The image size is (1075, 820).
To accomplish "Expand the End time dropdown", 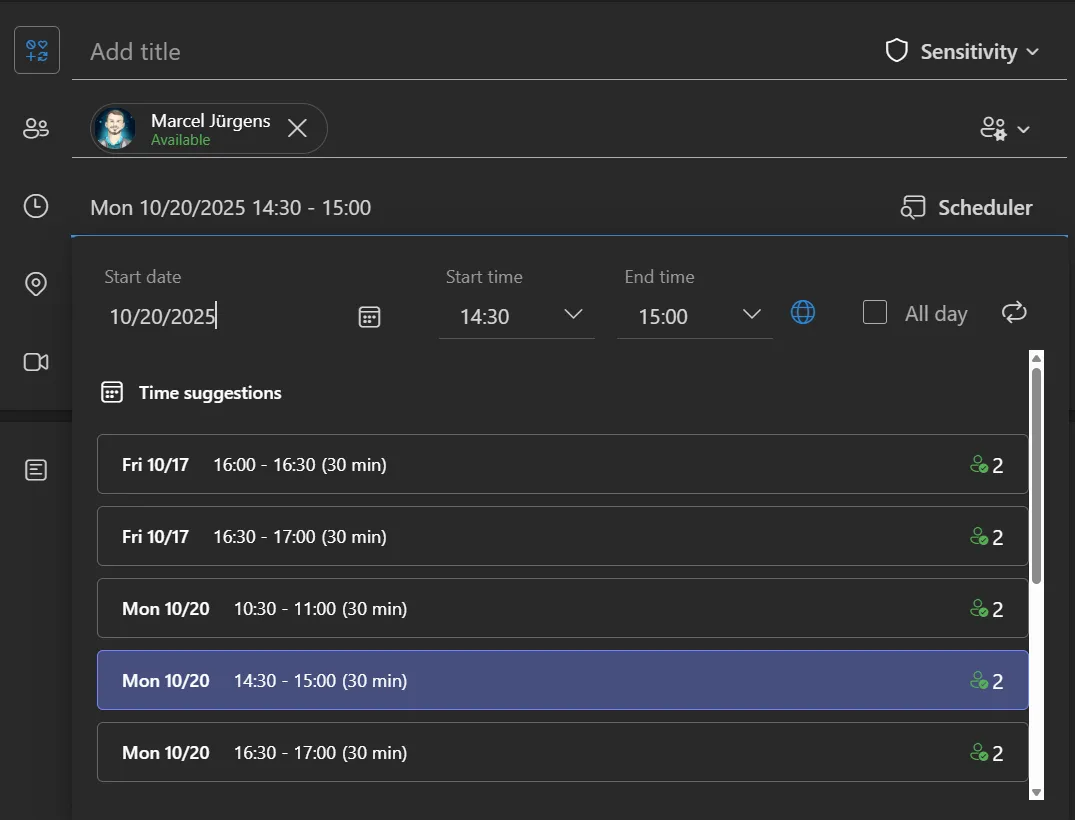I will 752,315.
